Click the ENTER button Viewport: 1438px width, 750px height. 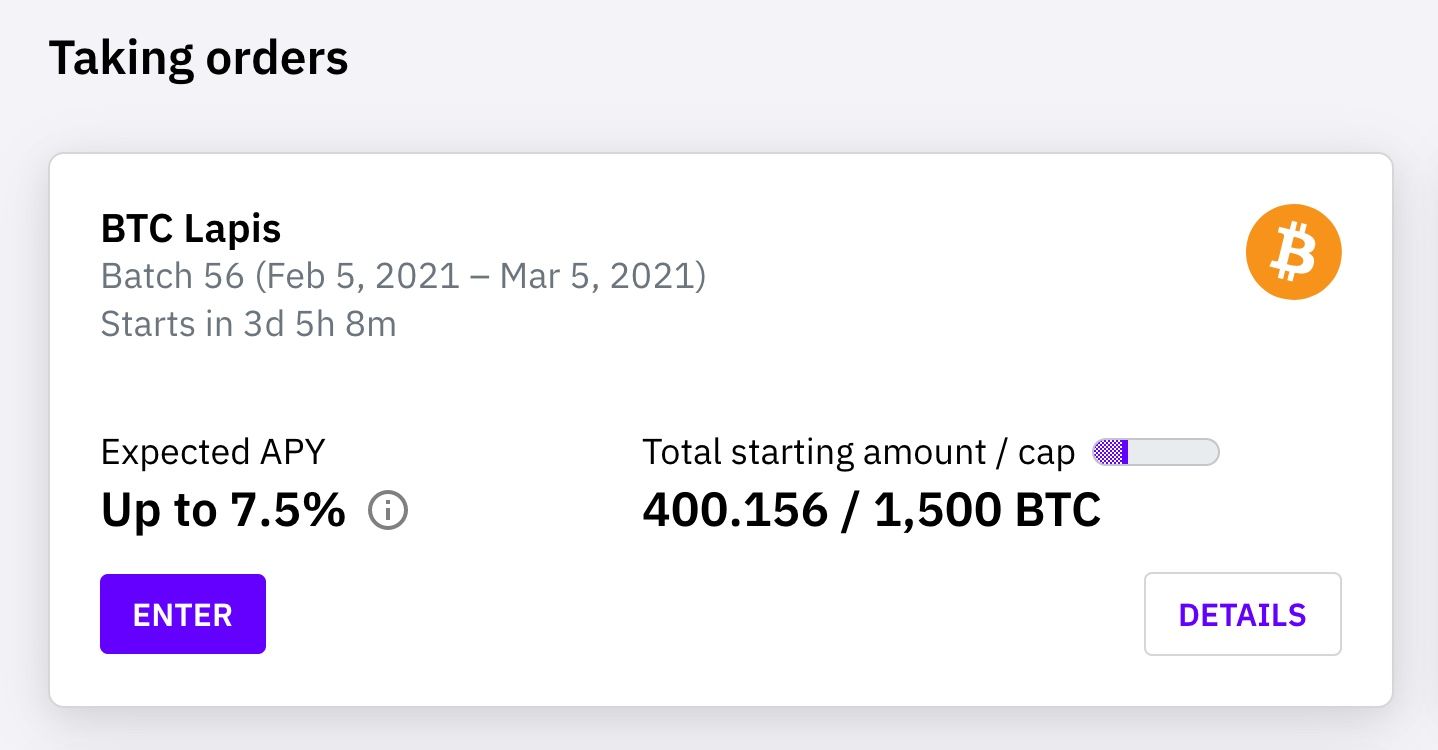point(183,614)
